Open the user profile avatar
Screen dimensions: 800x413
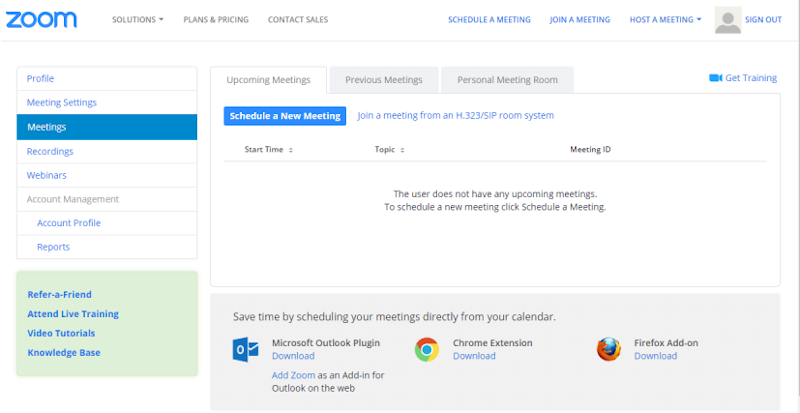728,20
